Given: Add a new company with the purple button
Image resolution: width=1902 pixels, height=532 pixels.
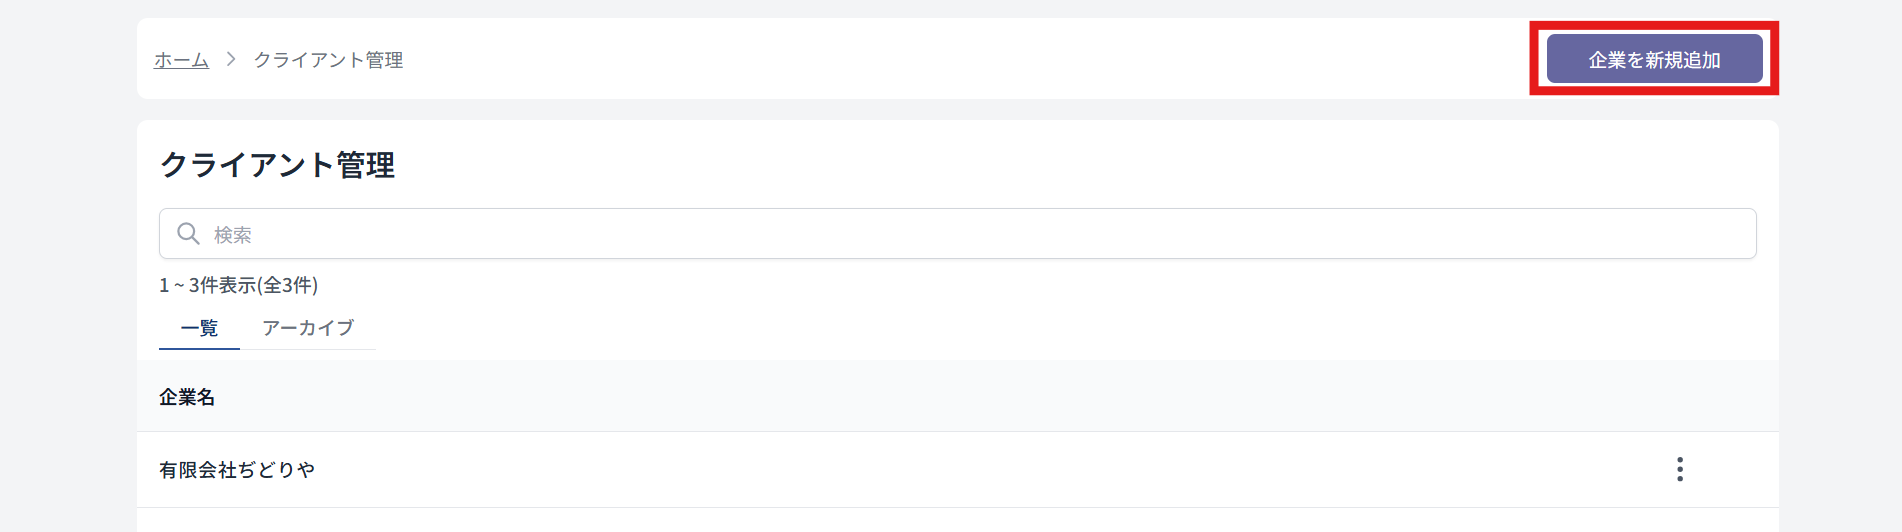Looking at the screenshot, I should [1654, 59].
